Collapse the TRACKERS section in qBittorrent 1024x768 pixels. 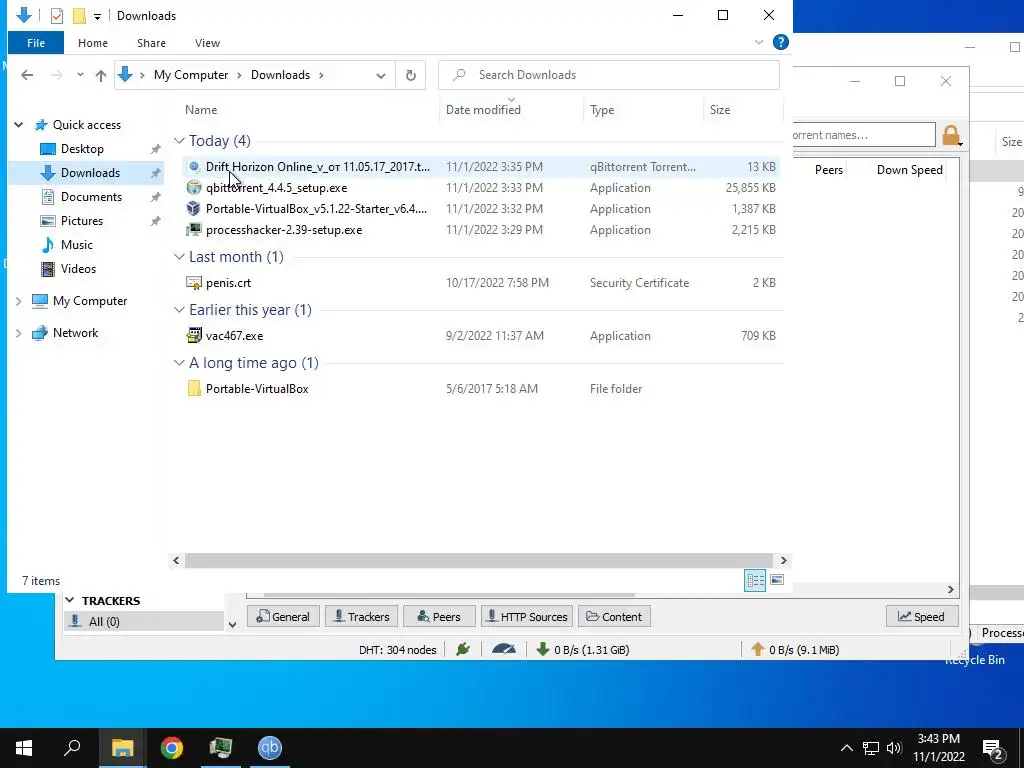(70, 601)
